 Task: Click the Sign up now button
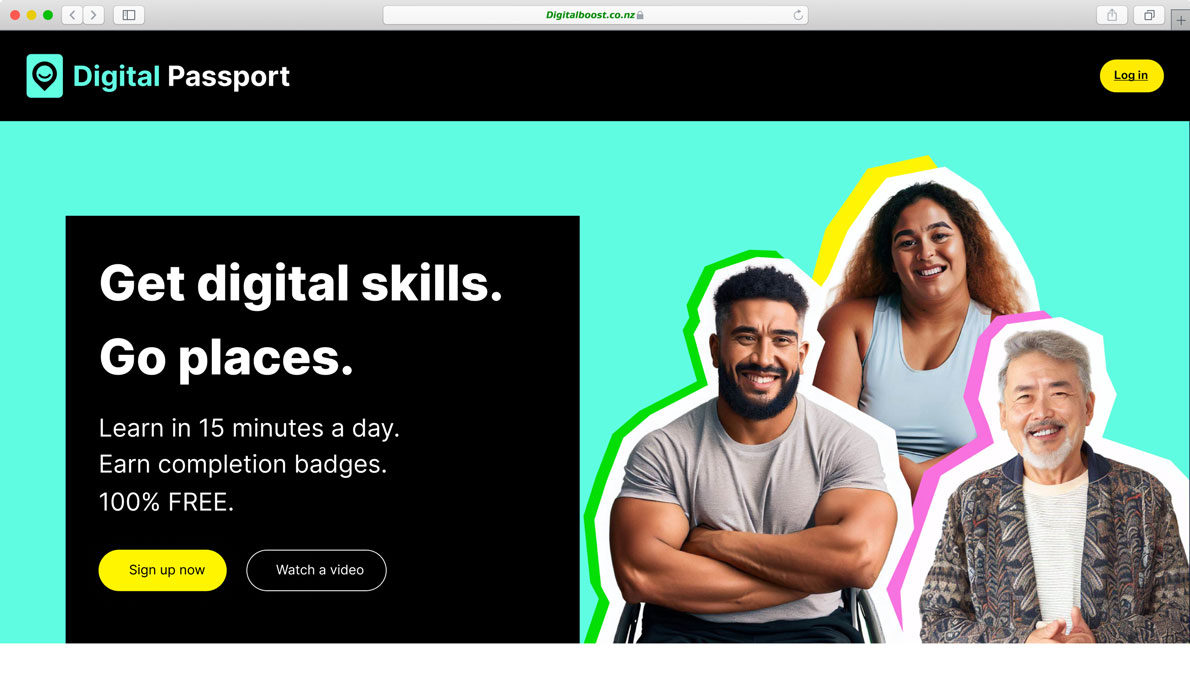[162, 570]
